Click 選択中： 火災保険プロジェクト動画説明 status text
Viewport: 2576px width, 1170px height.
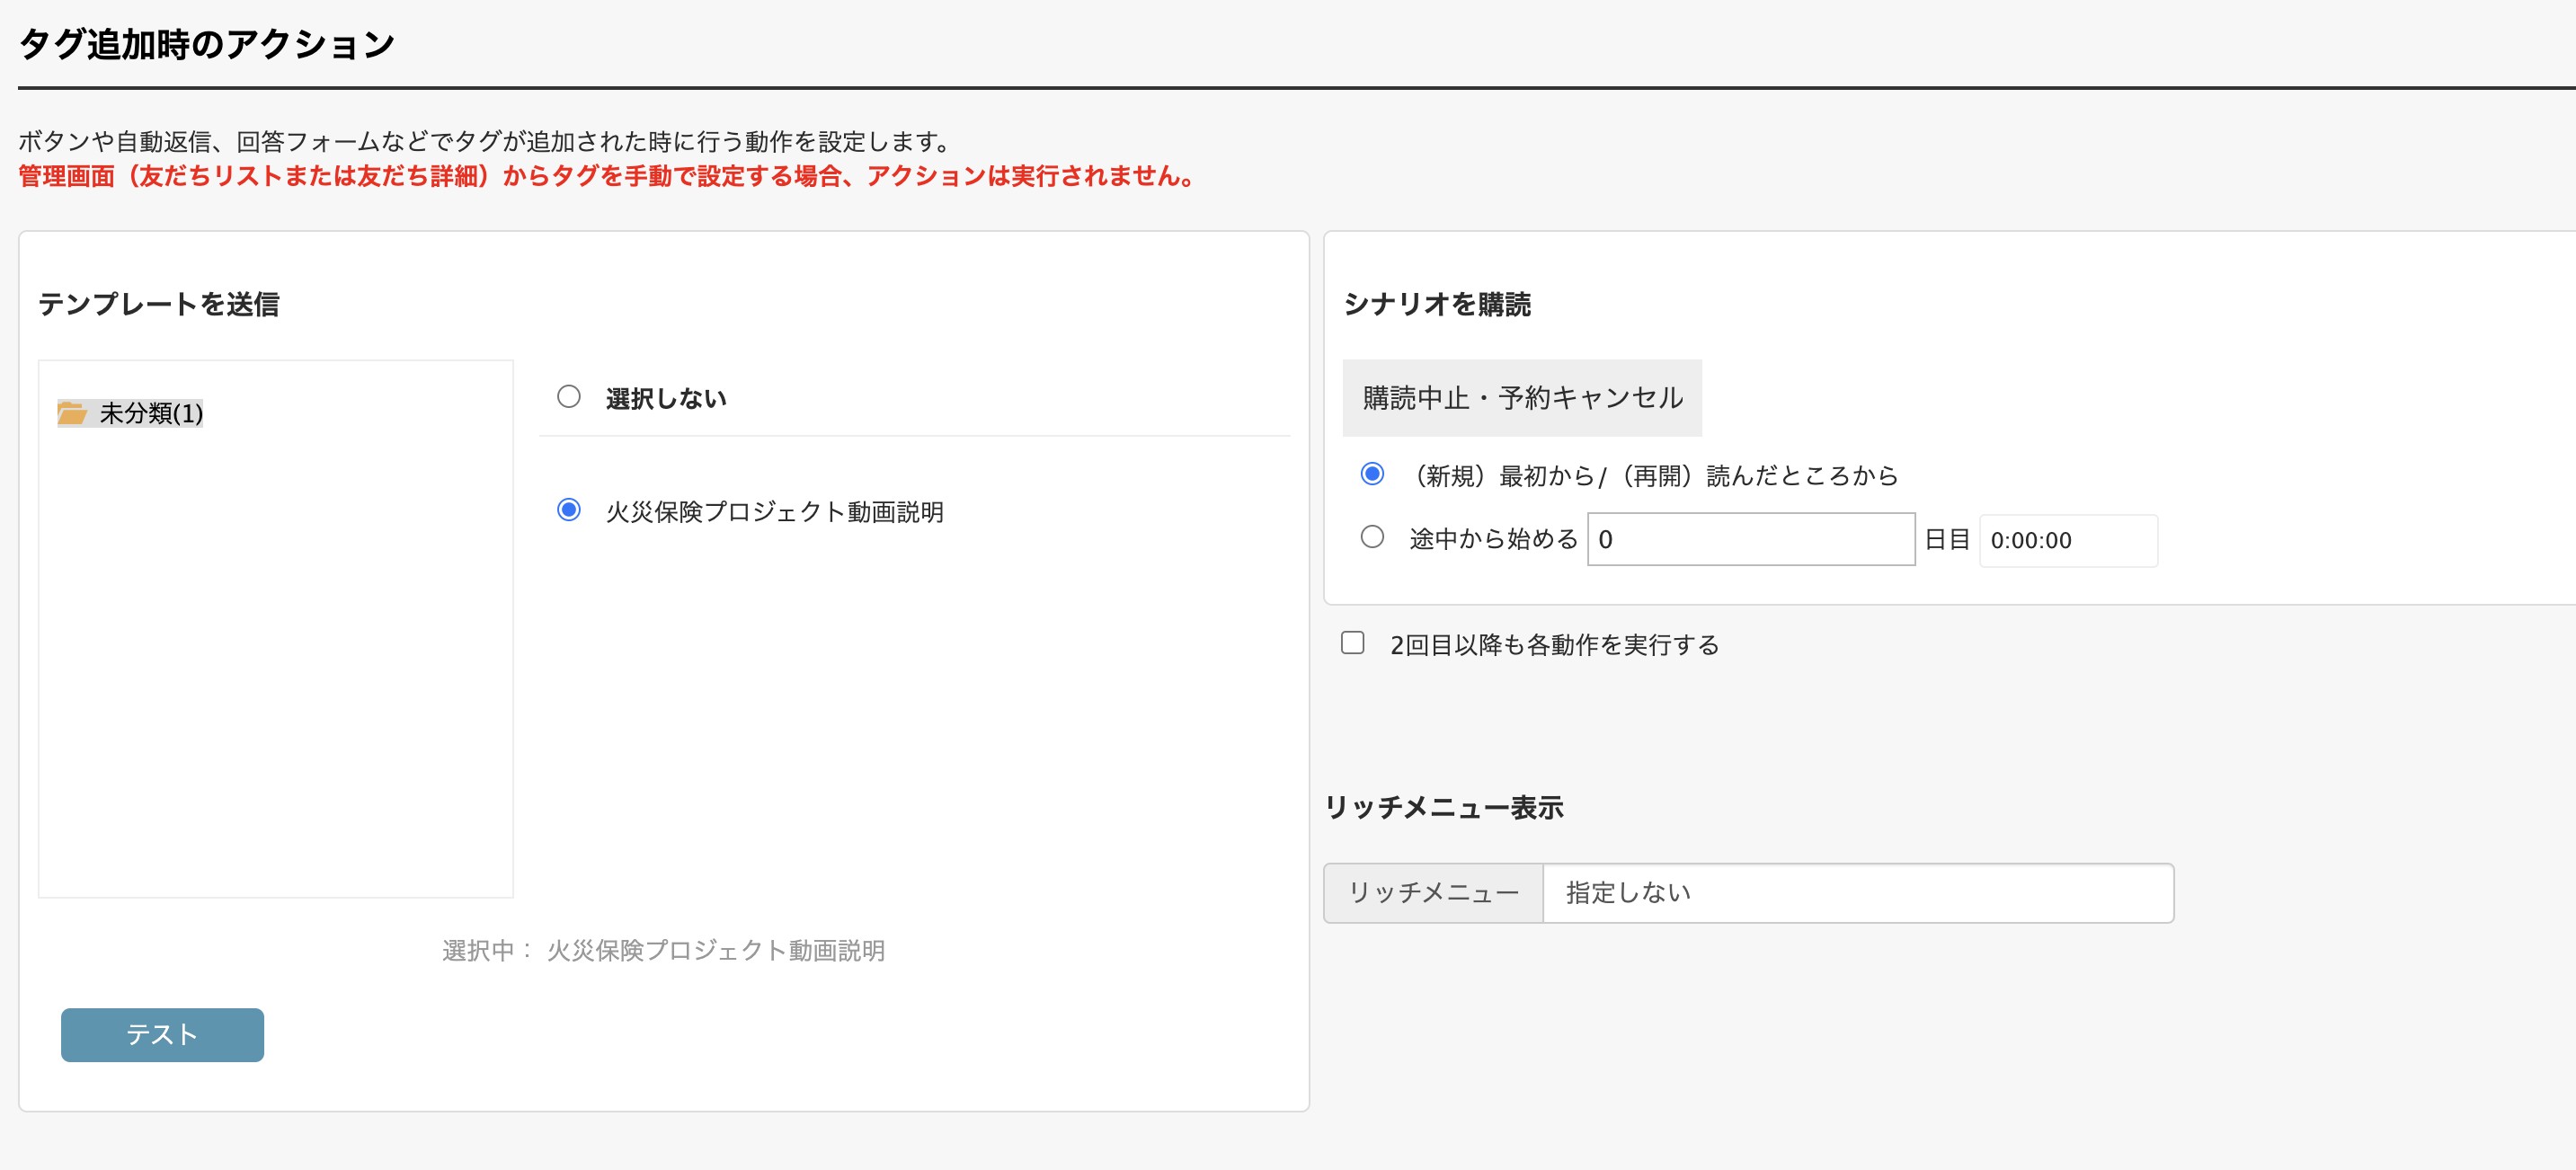[664, 950]
